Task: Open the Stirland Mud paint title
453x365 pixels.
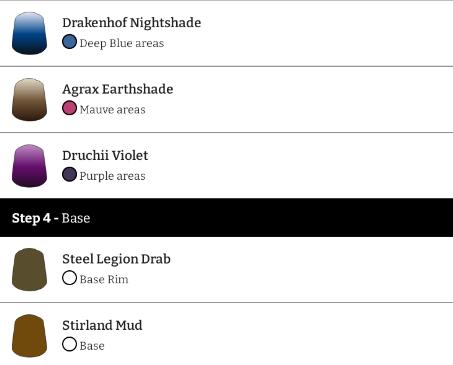Action: (102, 325)
